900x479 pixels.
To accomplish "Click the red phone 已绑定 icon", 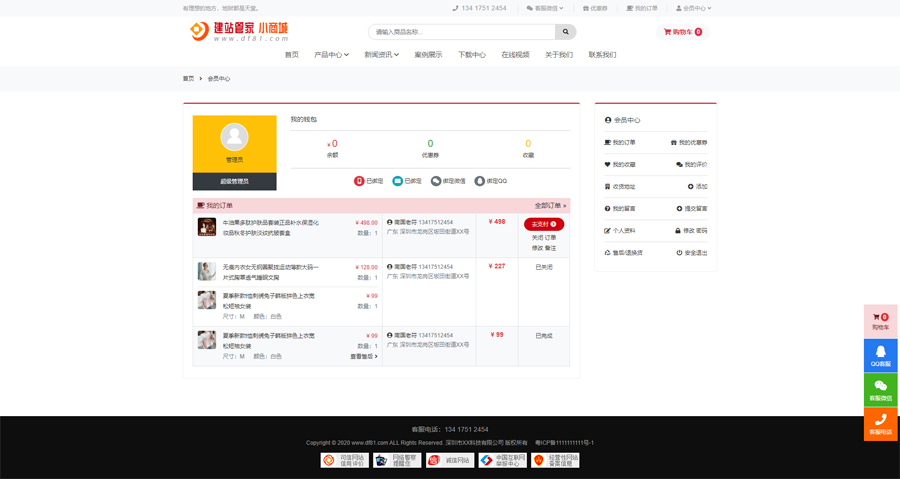I will point(360,181).
